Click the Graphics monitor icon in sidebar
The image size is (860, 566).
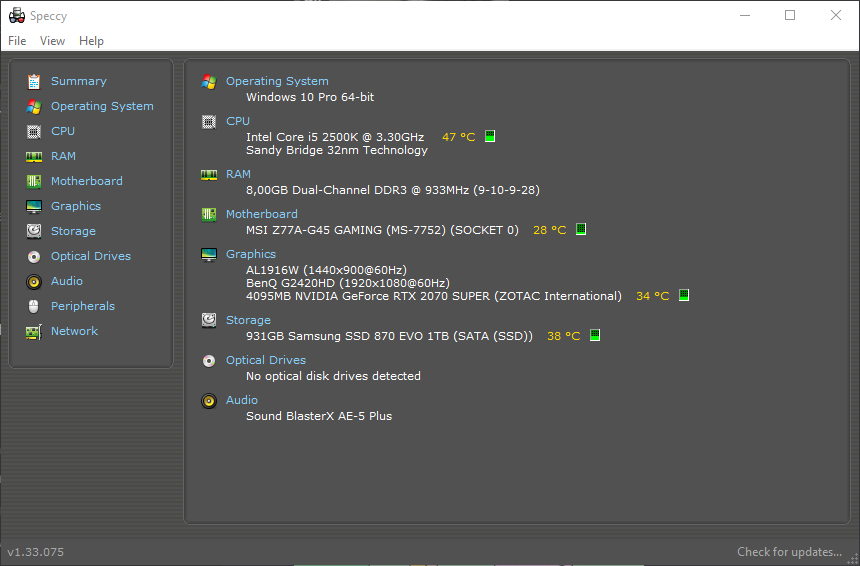34,207
